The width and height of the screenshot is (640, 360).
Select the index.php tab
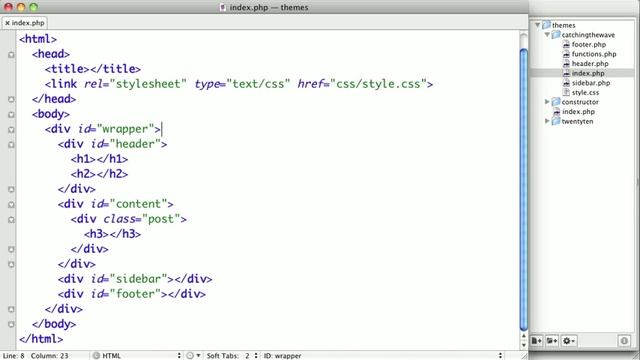coord(24,23)
